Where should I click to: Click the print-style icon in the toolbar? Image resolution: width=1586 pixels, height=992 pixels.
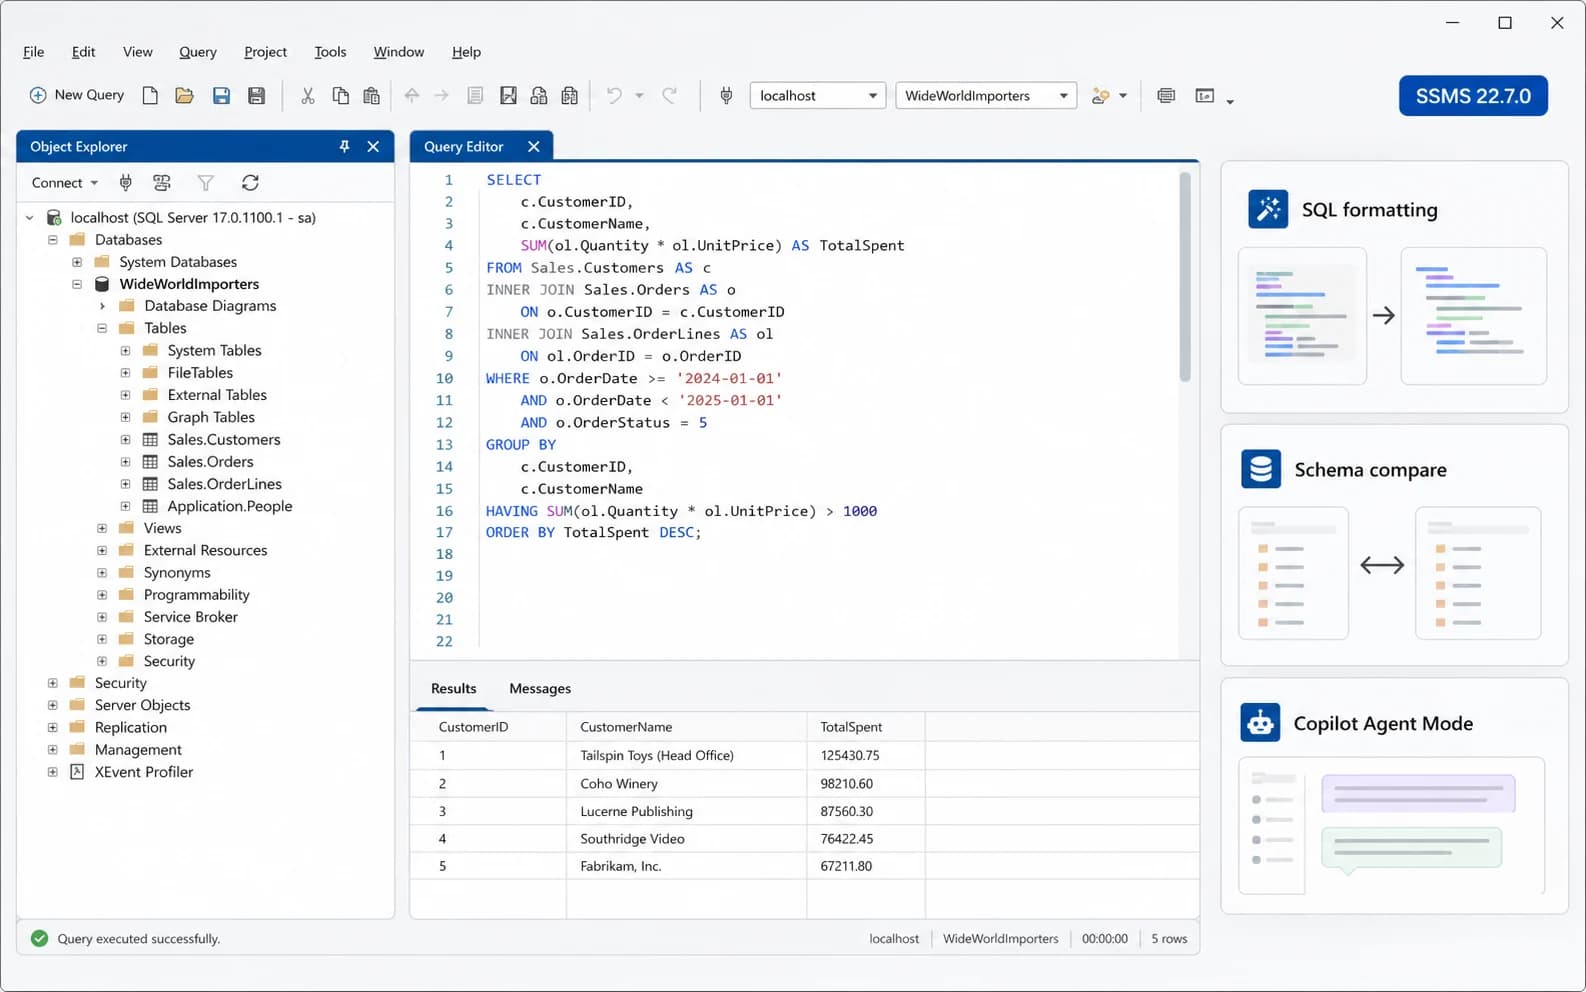pos(1166,95)
